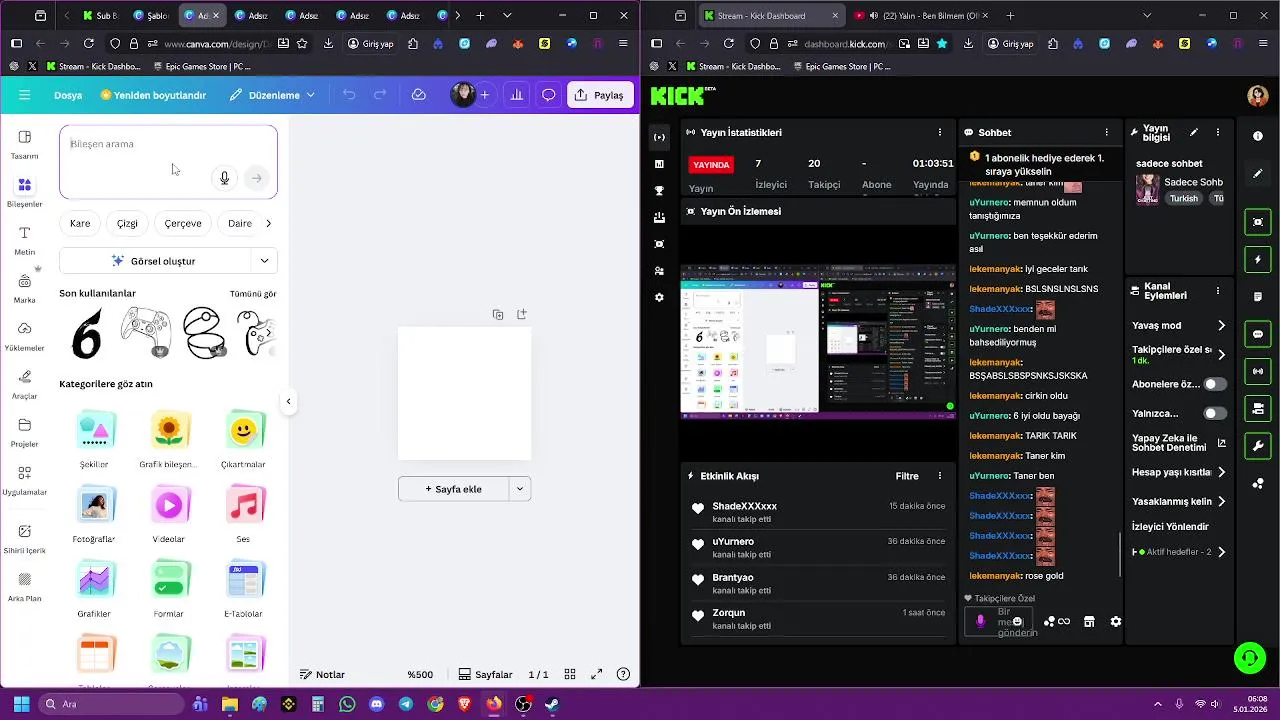Open Araçlar tools panel in Canva
This screenshot has width=1280, height=720.
pos(25,384)
